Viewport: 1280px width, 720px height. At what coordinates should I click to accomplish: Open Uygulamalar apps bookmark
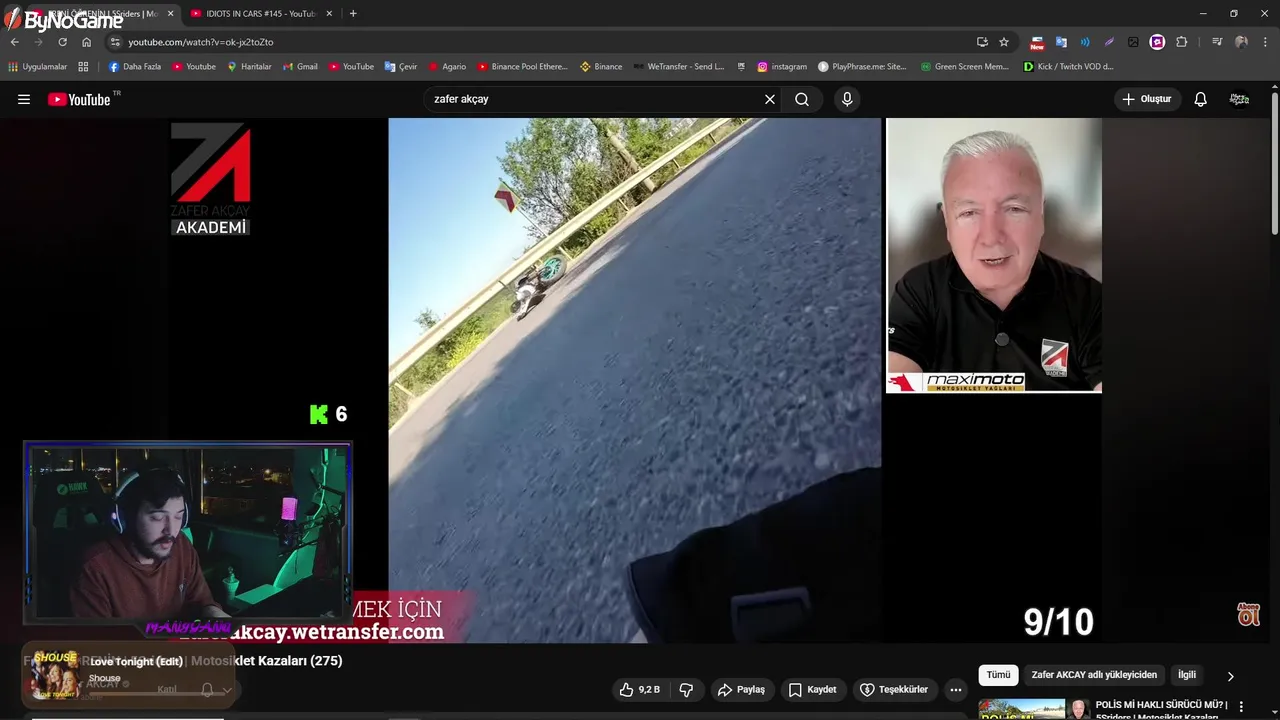pyautogui.click(x=38, y=67)
